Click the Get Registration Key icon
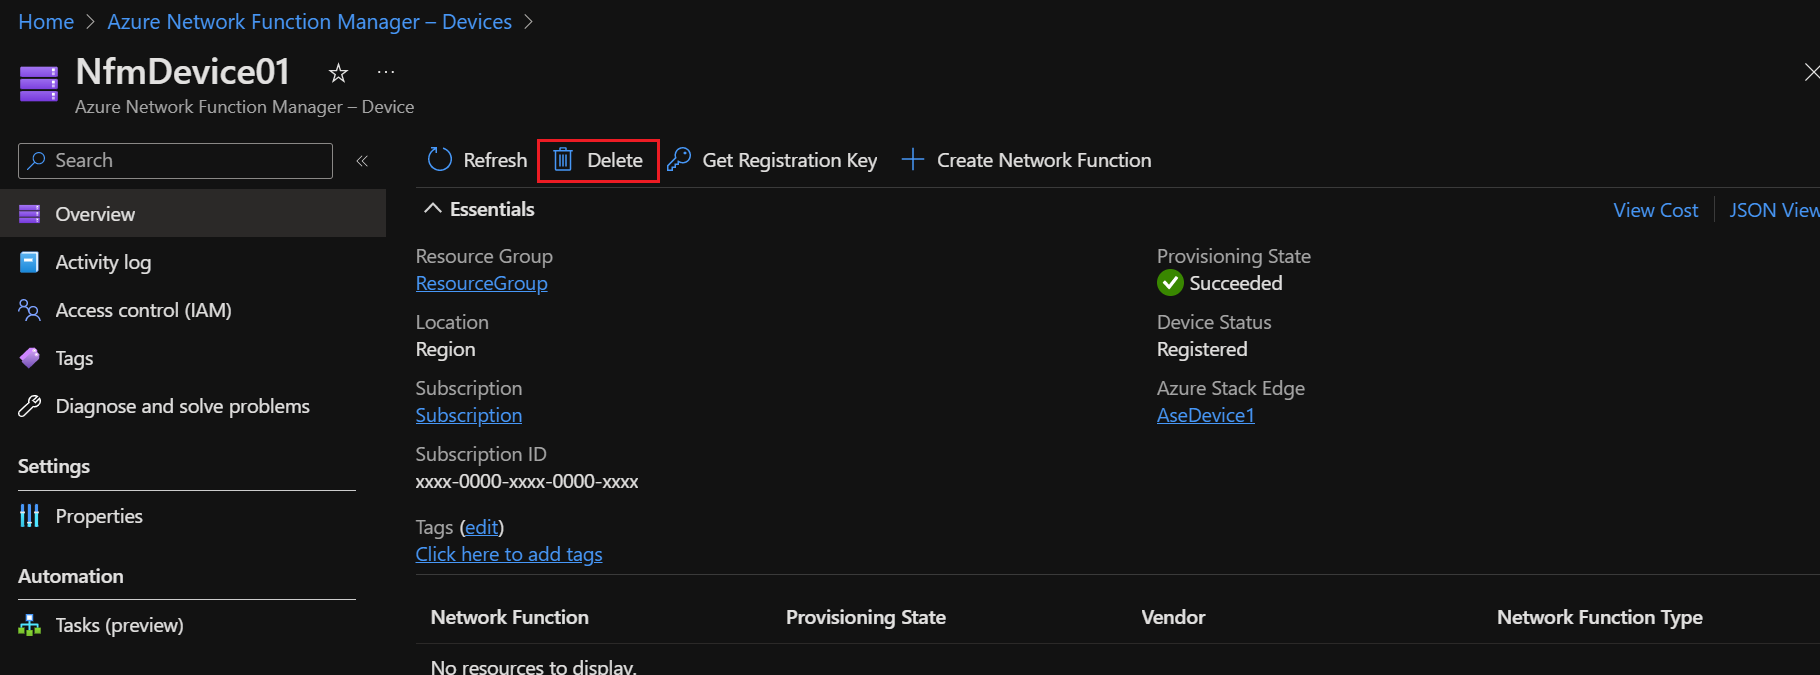The height and width of the screenshot is (675, 1820). [680, 160]
